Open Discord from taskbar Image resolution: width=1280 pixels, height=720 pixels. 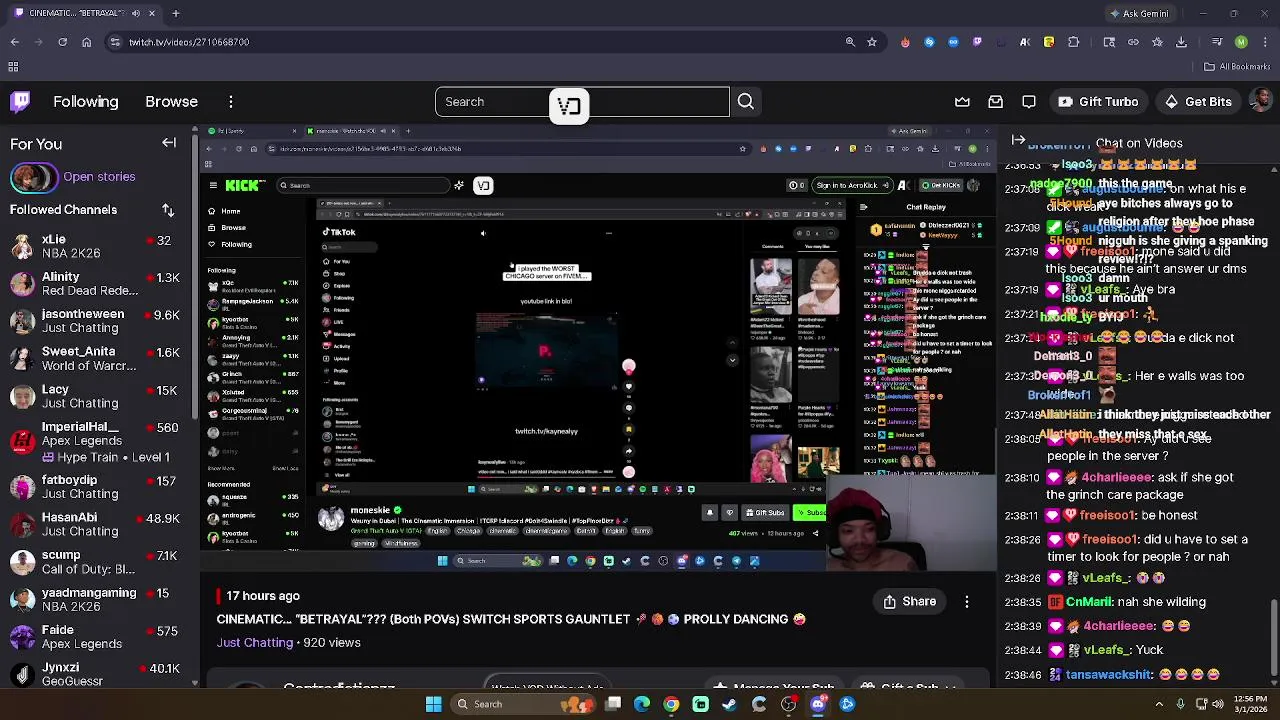818,704
